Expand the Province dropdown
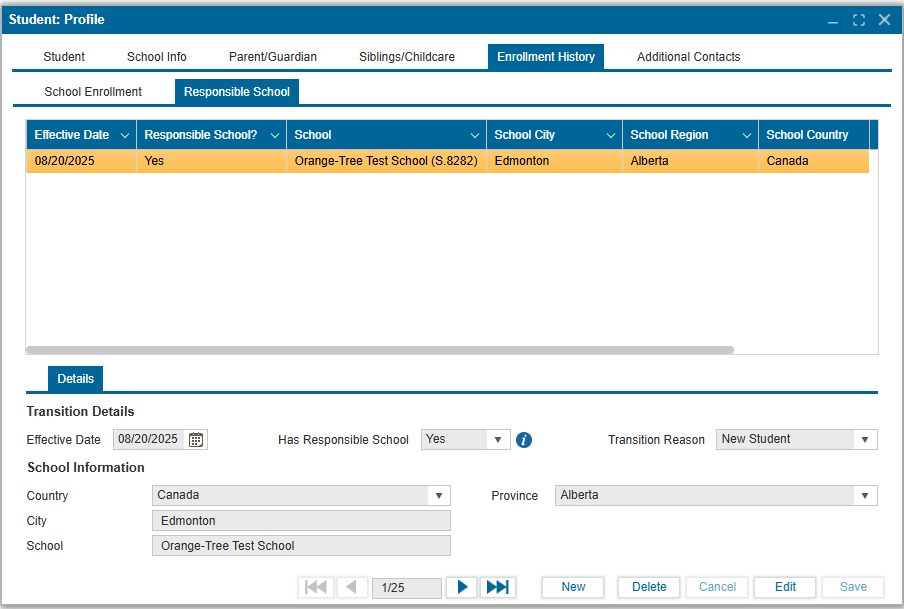 click(864, 495)
